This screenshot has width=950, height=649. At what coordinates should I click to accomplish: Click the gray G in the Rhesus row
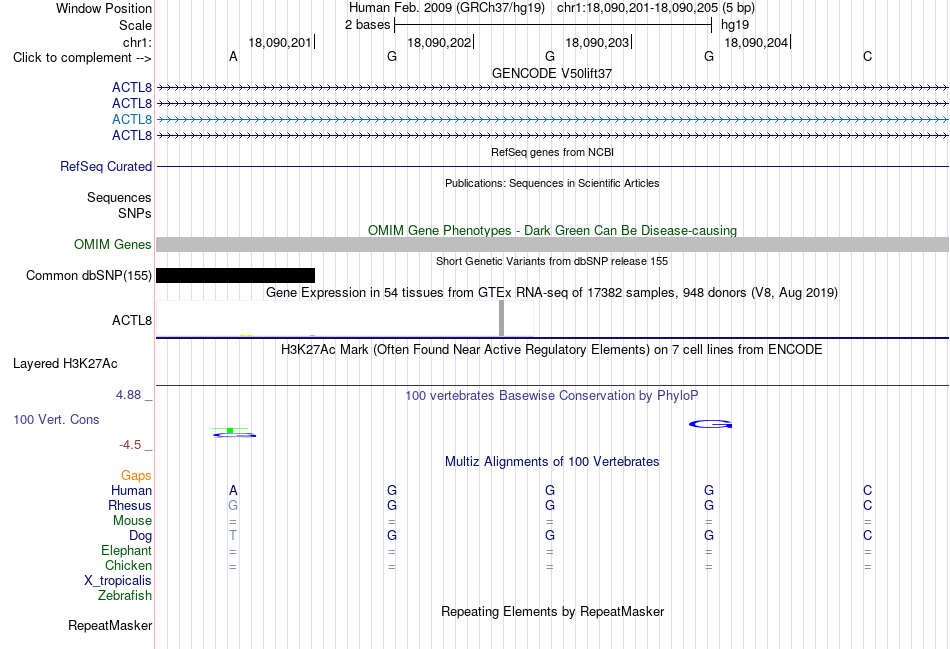[x=233, y=505]
